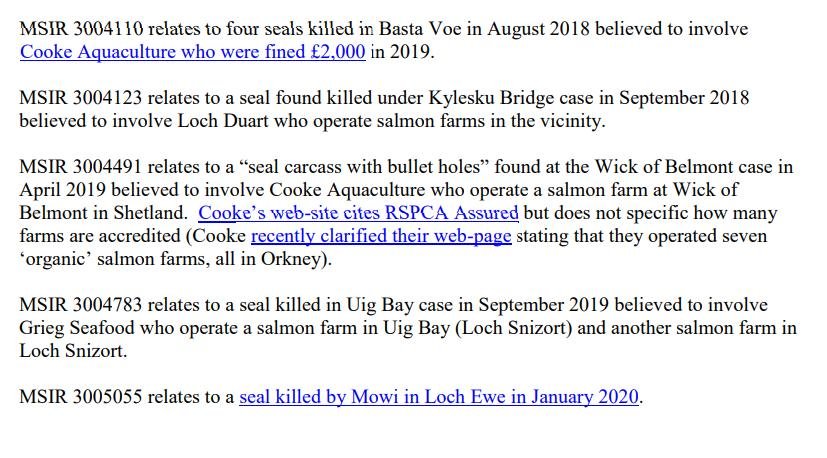This screenshot has width=827, height=458.
Task: Click the Cooke's web-site cites RSPCA Assured link
Action: point(358,213)
